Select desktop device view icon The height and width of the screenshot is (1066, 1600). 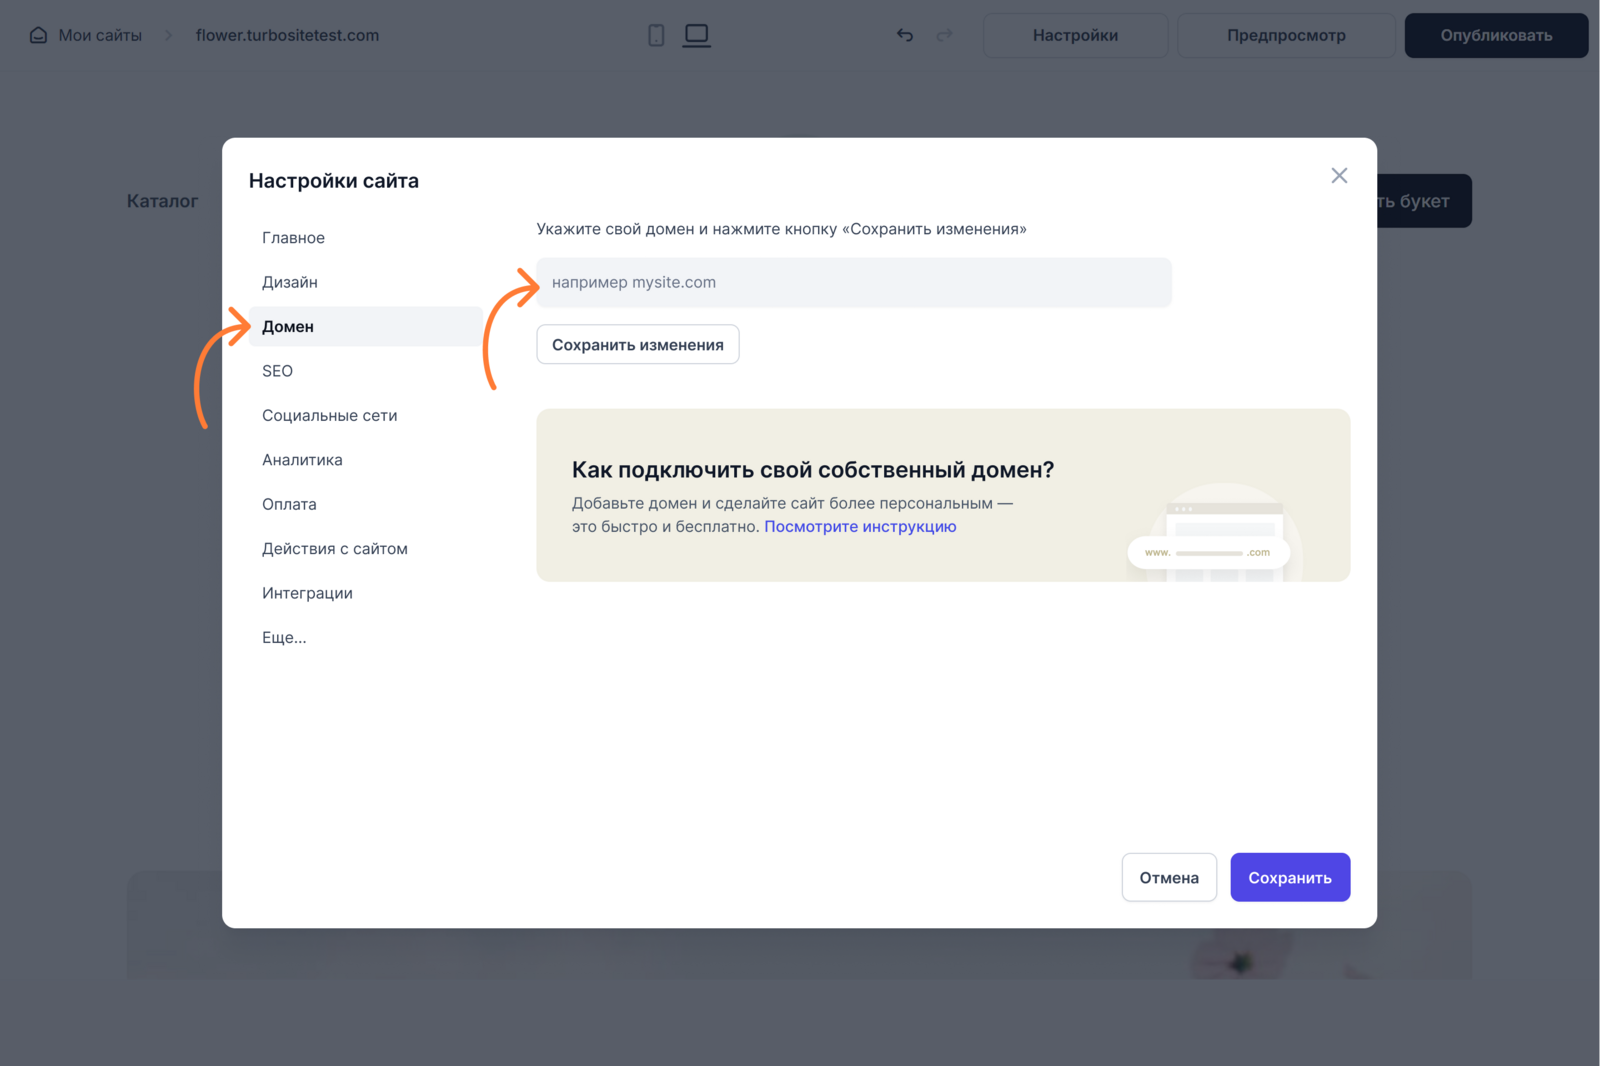[x=696, y=35]
